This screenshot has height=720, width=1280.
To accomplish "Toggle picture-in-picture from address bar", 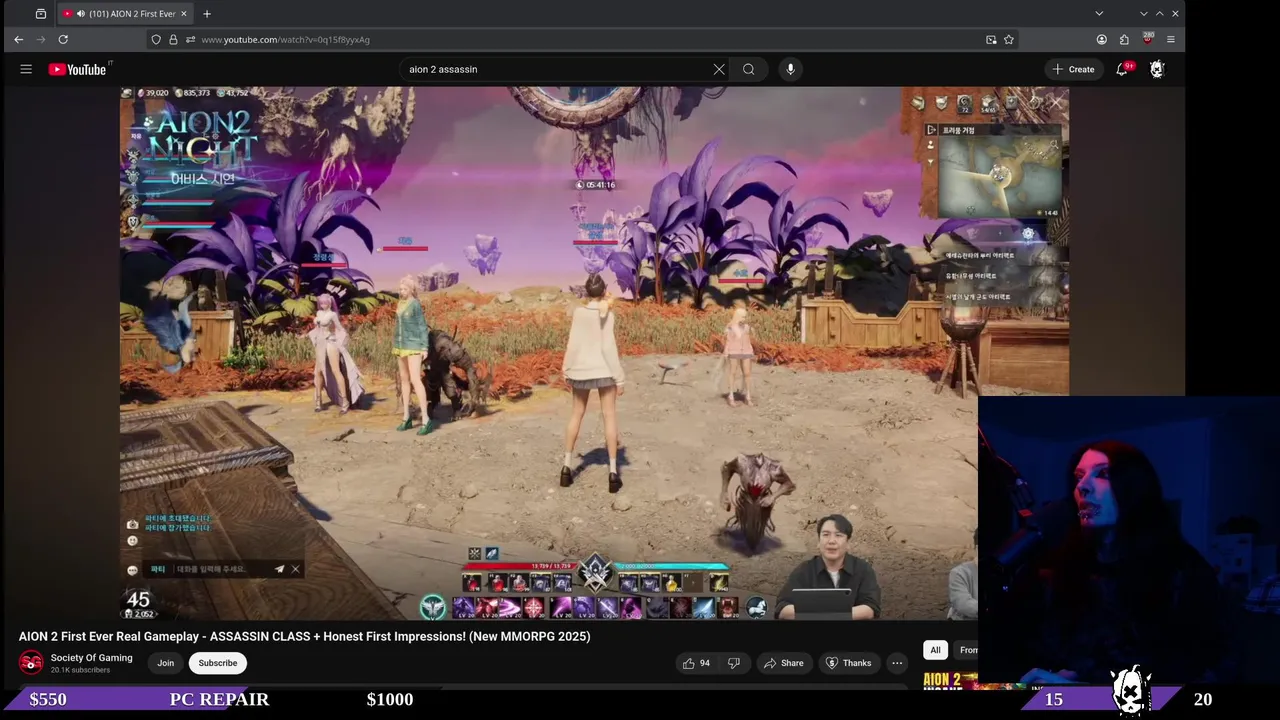I will pos(991,39).
